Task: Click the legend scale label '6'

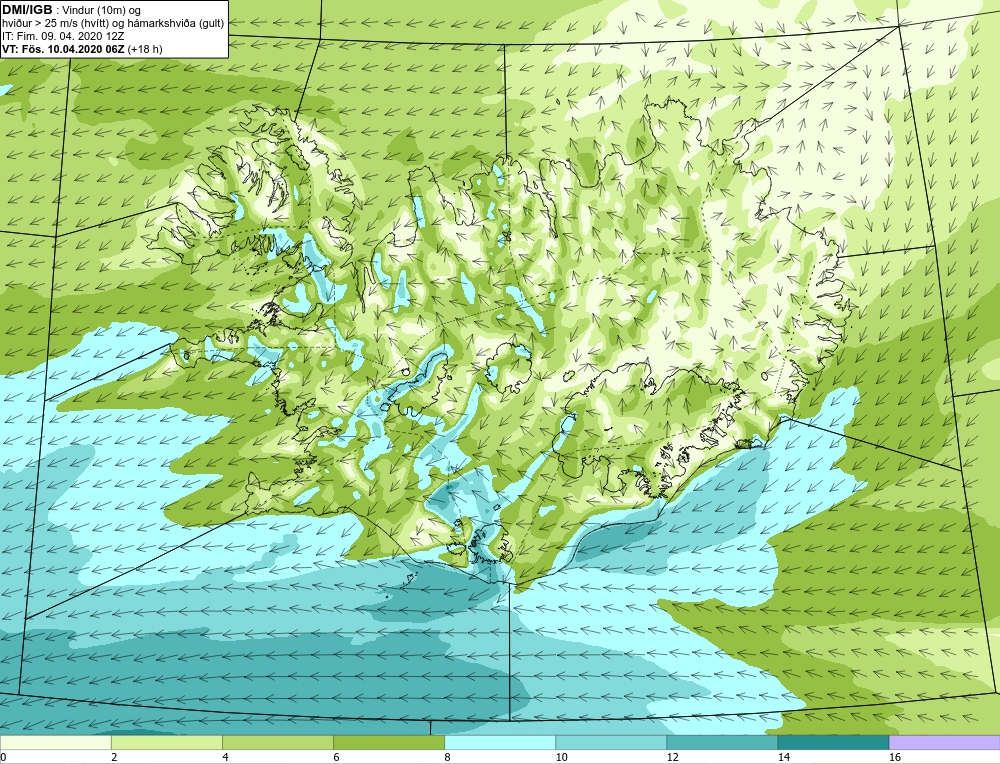Action: tap(336, 757)
